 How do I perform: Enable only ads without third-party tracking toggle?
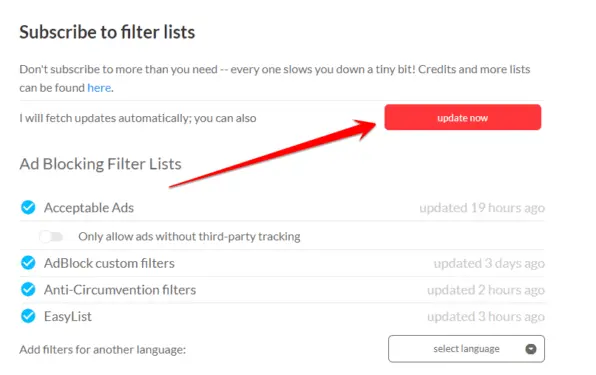51,237
